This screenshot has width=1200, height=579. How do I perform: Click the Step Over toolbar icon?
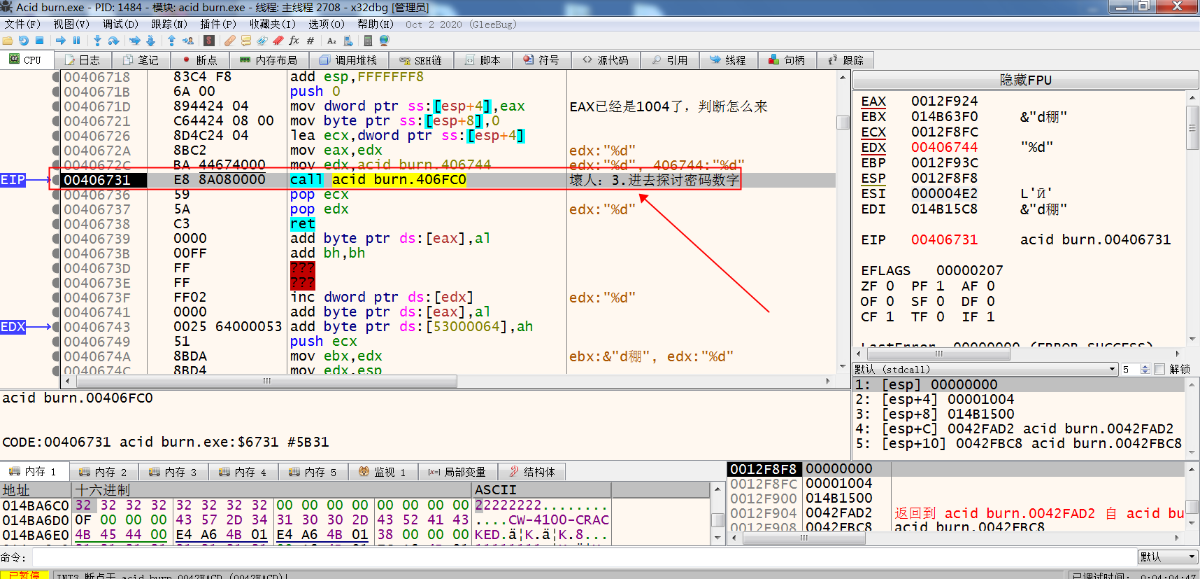(113, 41)
